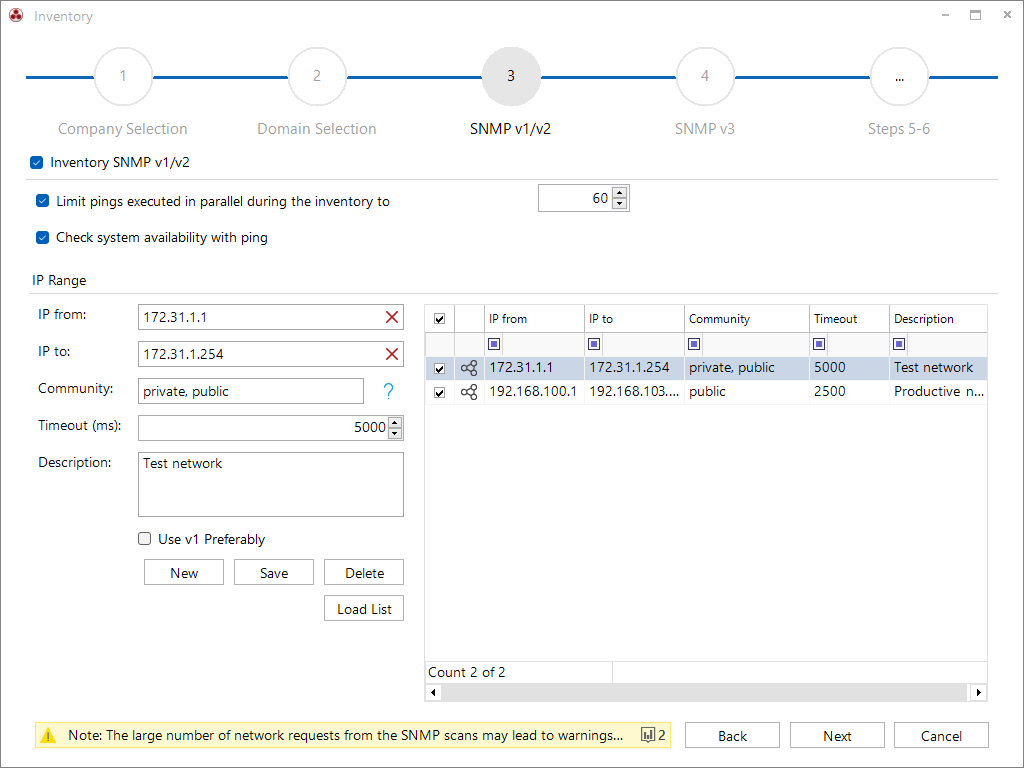Viewport: 1024px width, 768px height.
Task: Select 'private, public' community cell
Action: point(746,368)
